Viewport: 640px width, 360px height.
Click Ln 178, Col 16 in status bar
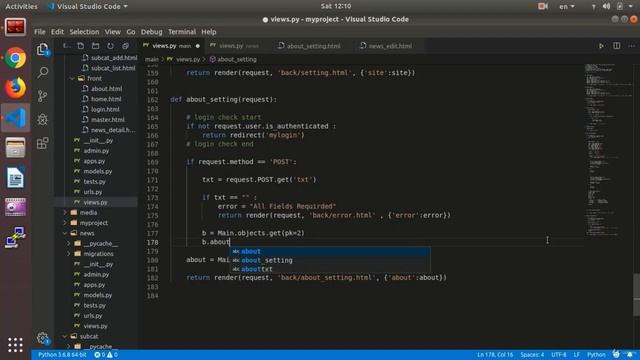[x=495, y=355]
